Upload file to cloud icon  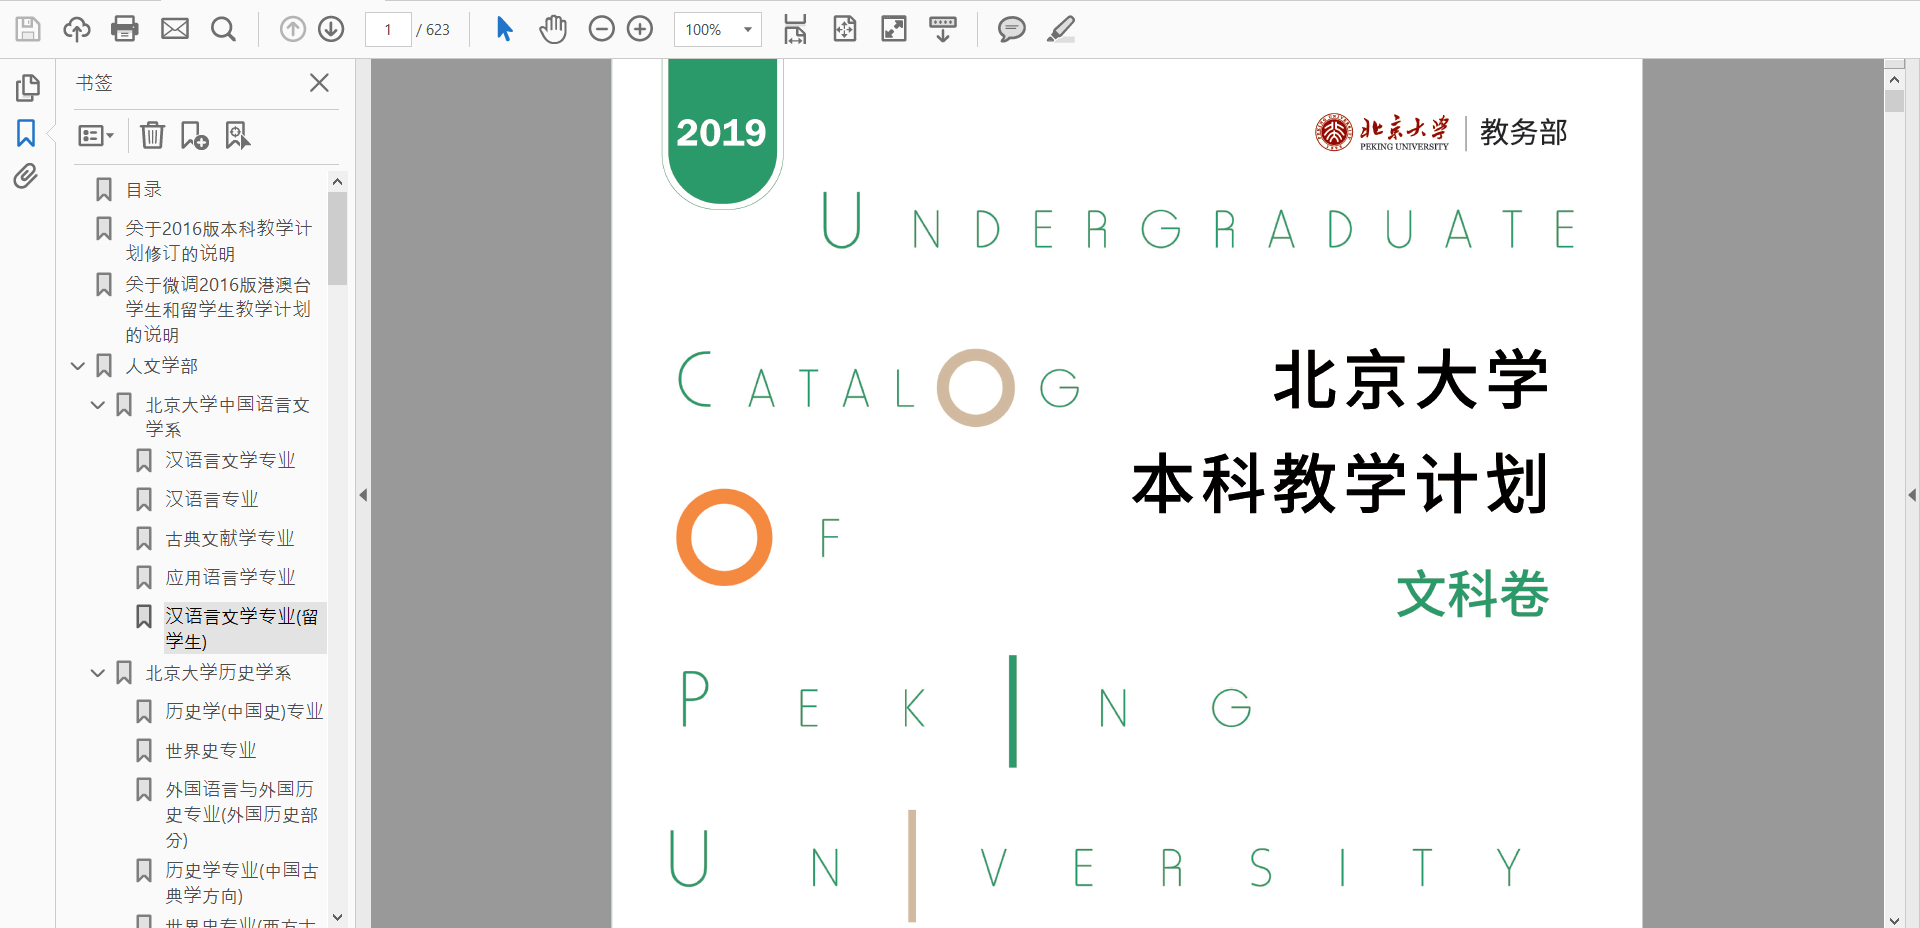(x=77, y=29)
